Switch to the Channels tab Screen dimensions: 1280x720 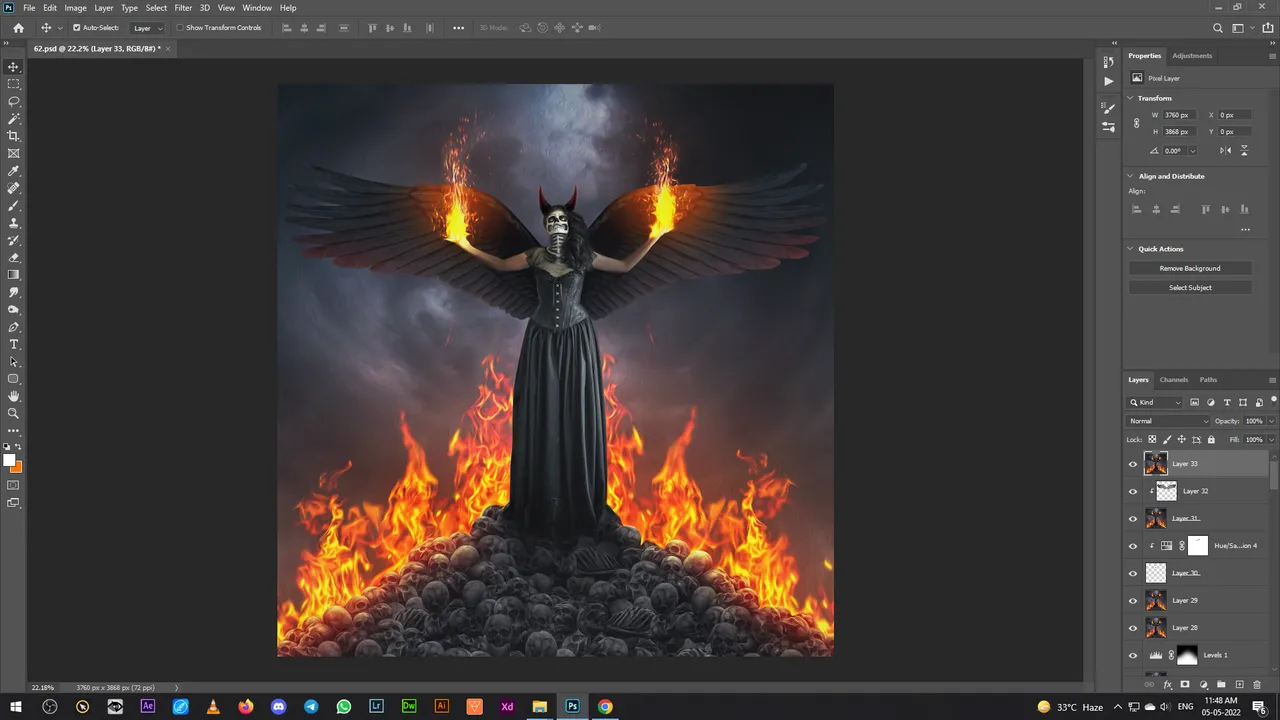[1174, 380]
